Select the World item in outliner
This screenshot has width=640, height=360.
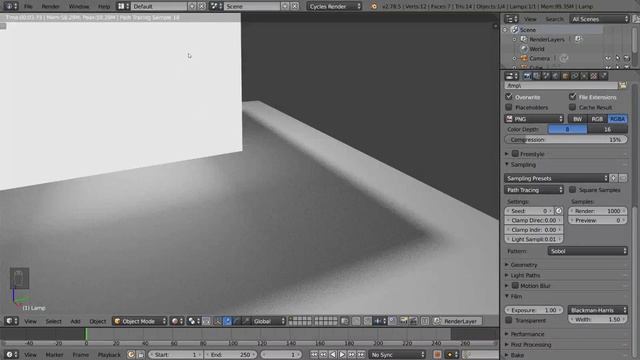point(537,49)
